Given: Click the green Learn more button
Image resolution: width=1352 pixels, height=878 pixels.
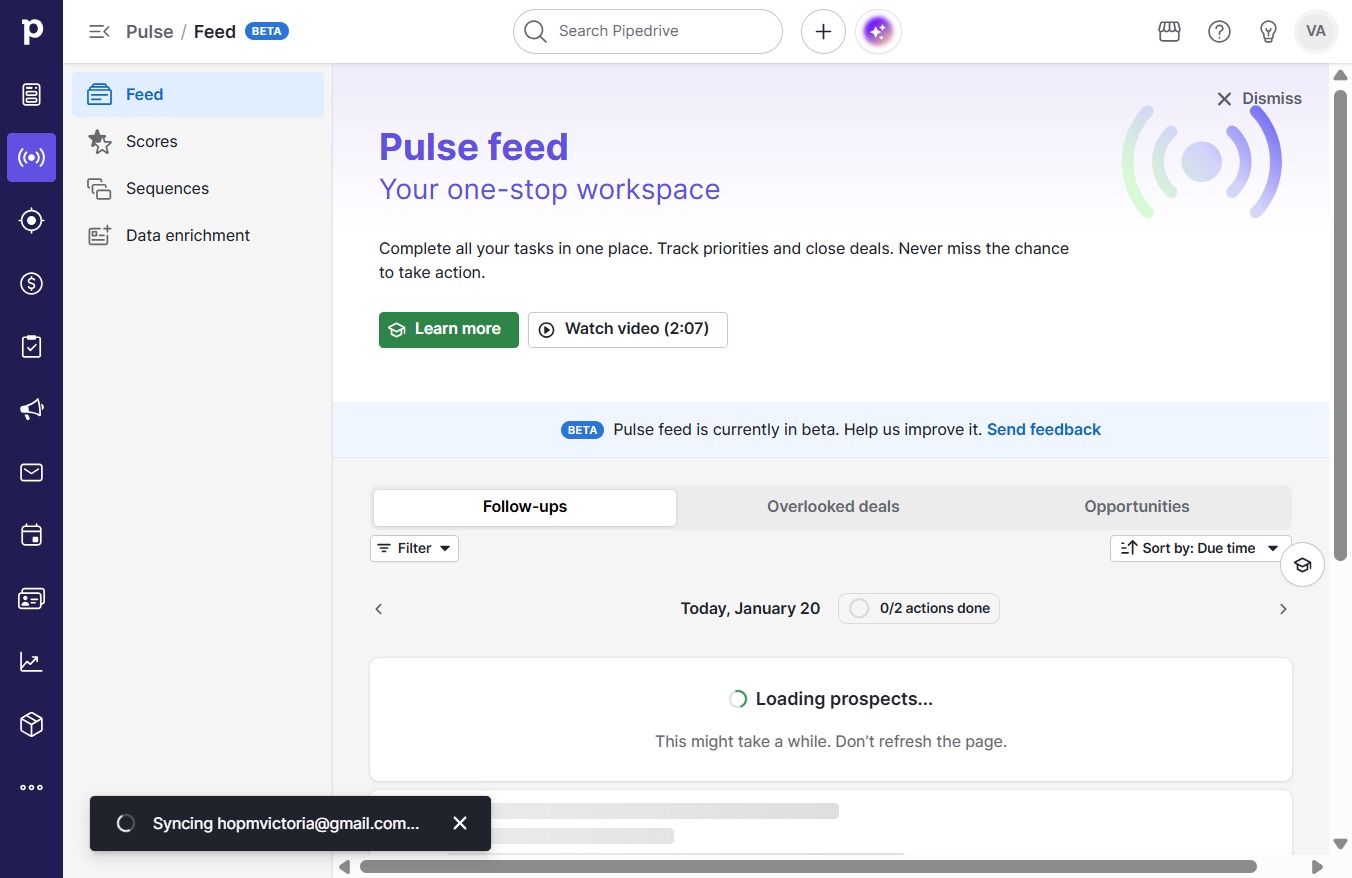Looking at the screenshot, I should 449,330.
